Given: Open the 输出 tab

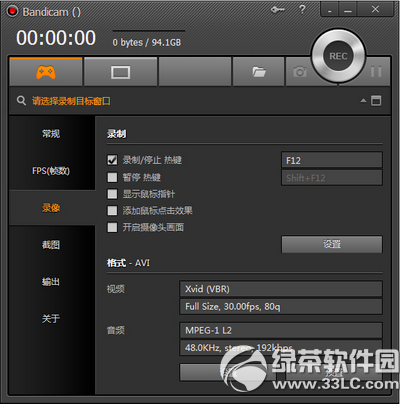Looking at the screenshot, I should tap(51, 282).
